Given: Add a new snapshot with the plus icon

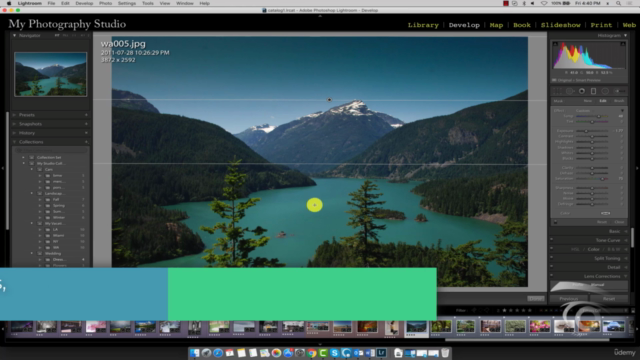Looking at the screenshot, I should (x=86, y=124).
